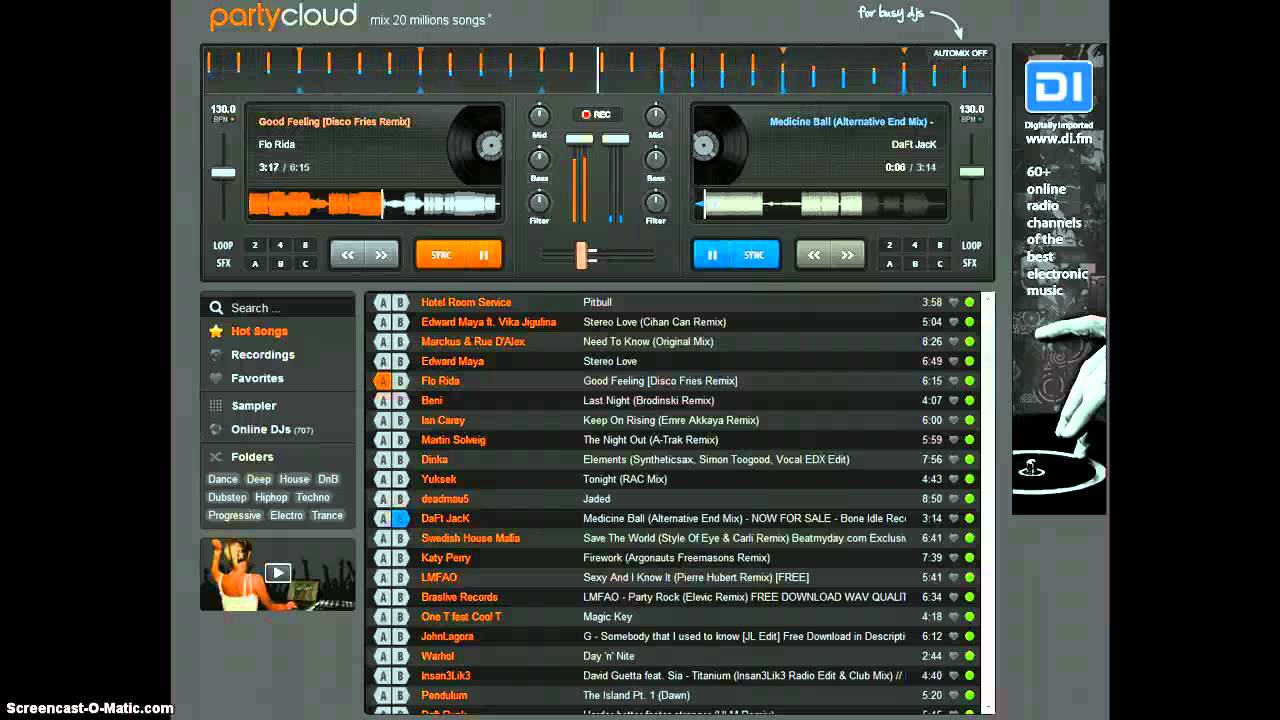The width and height of the screenshot is (1280, 720).
Task: Pause the right deck playback
Action: pos(712,255)
